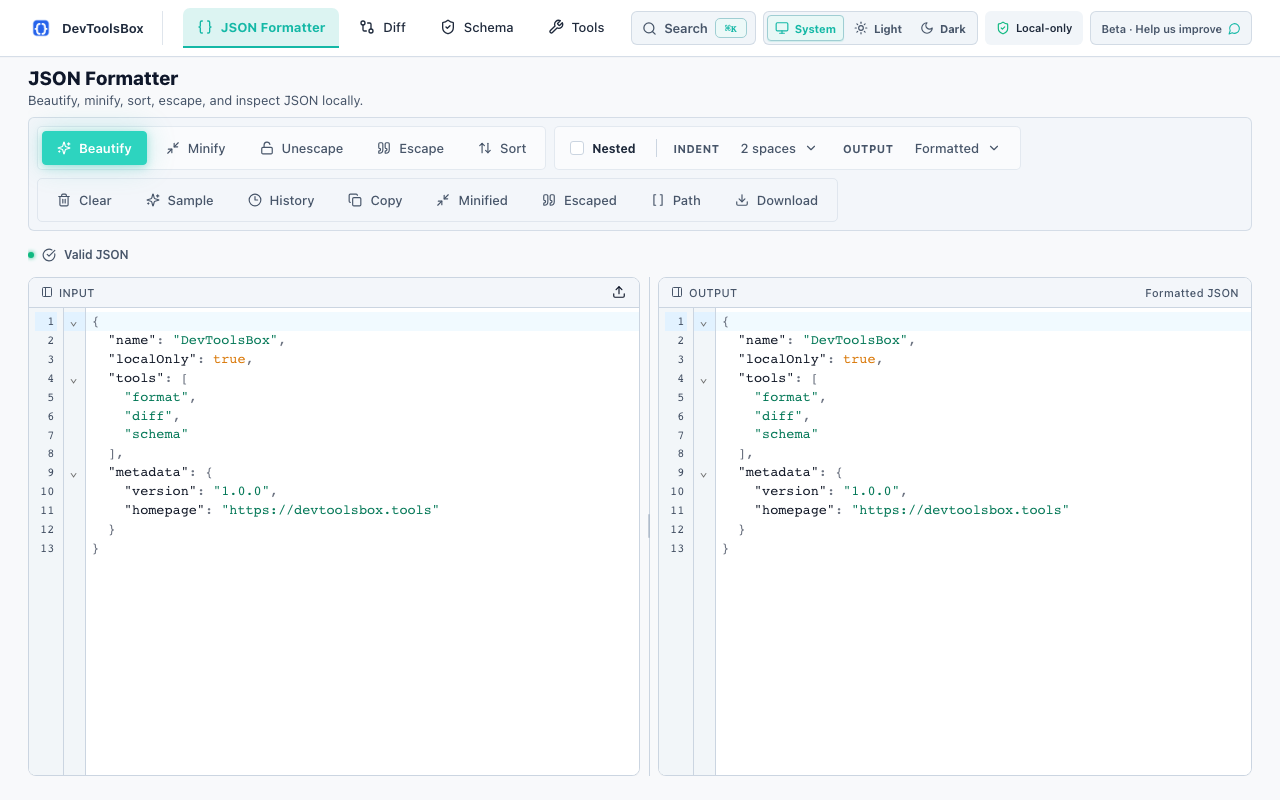Go to the Tools tab
Image resolution: width=1280 pixels, height=800 pixels.
(x=577, y=28)
